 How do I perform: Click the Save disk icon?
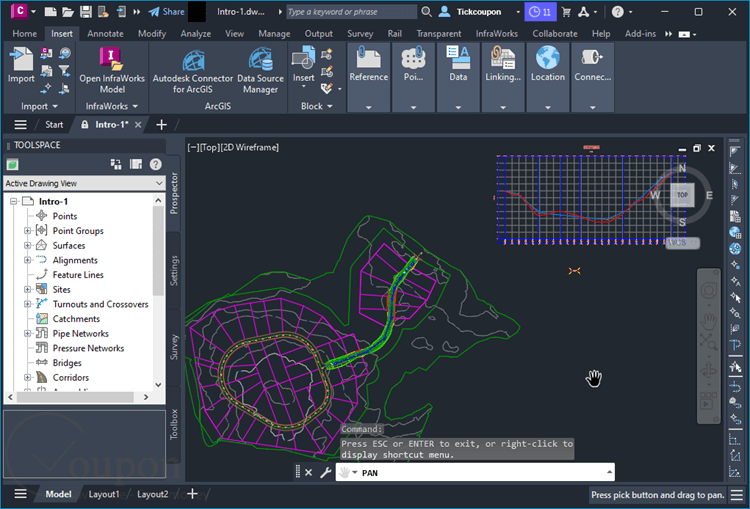point(86,12)
